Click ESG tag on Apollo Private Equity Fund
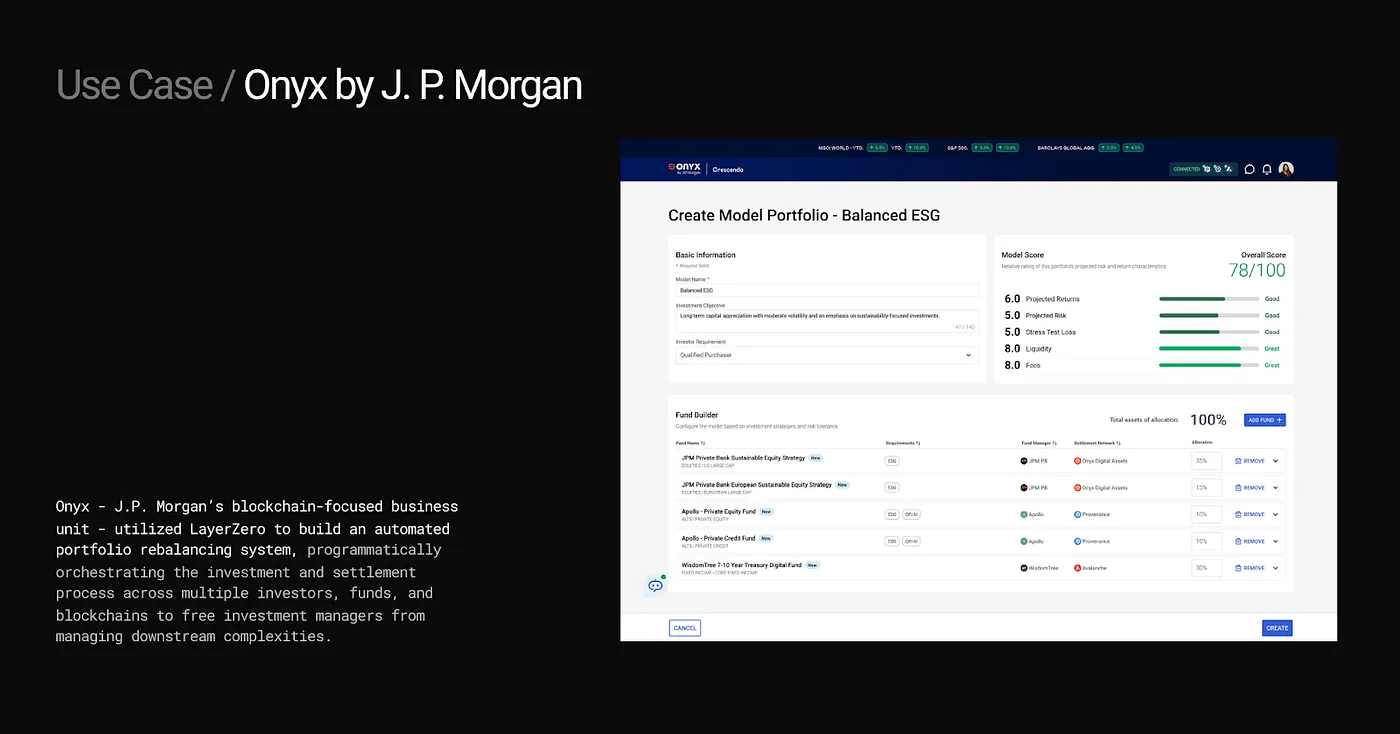Viewport: 1400px width, 734px height. (x=891, y=515)
